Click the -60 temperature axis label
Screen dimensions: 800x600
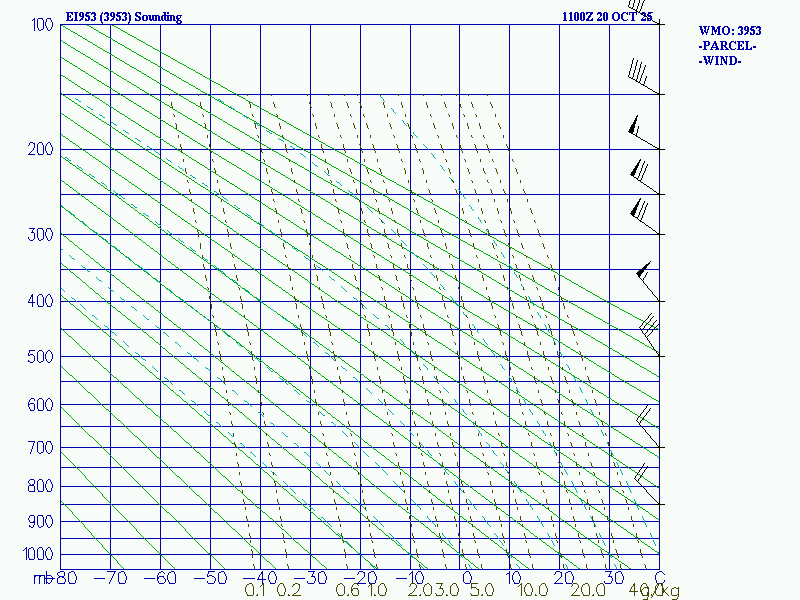[160, 578]
